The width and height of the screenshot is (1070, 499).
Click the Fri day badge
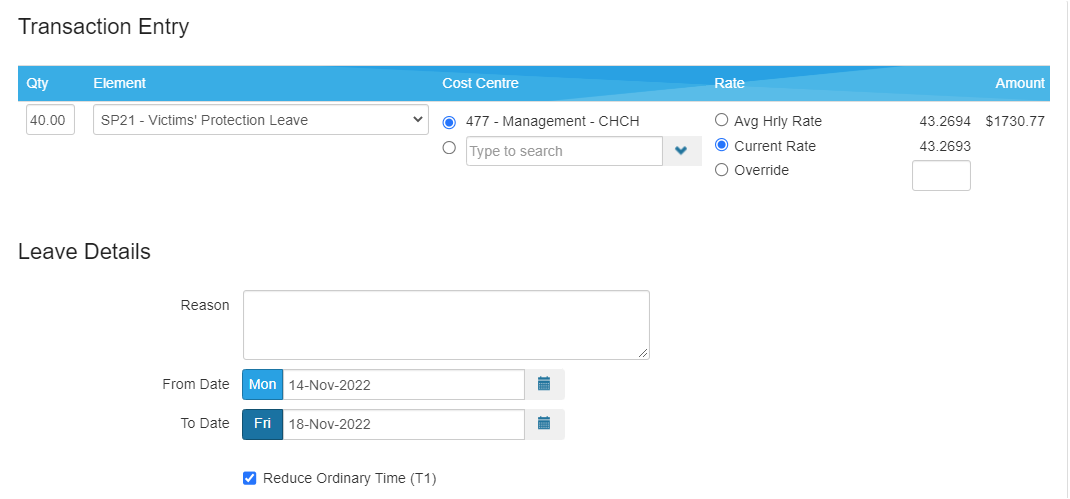click(x=263, y=424)
